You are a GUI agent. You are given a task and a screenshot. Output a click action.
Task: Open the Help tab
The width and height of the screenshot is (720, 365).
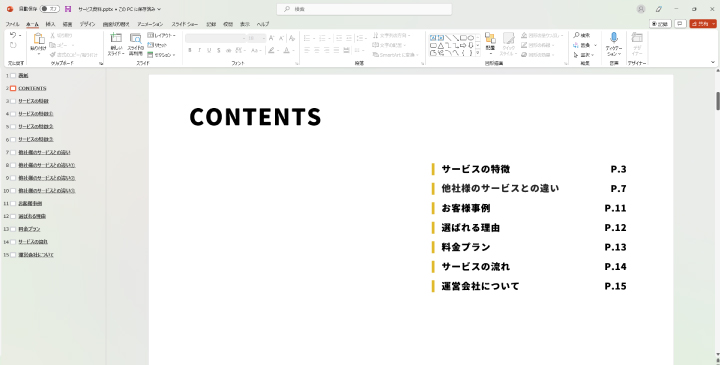263,24
